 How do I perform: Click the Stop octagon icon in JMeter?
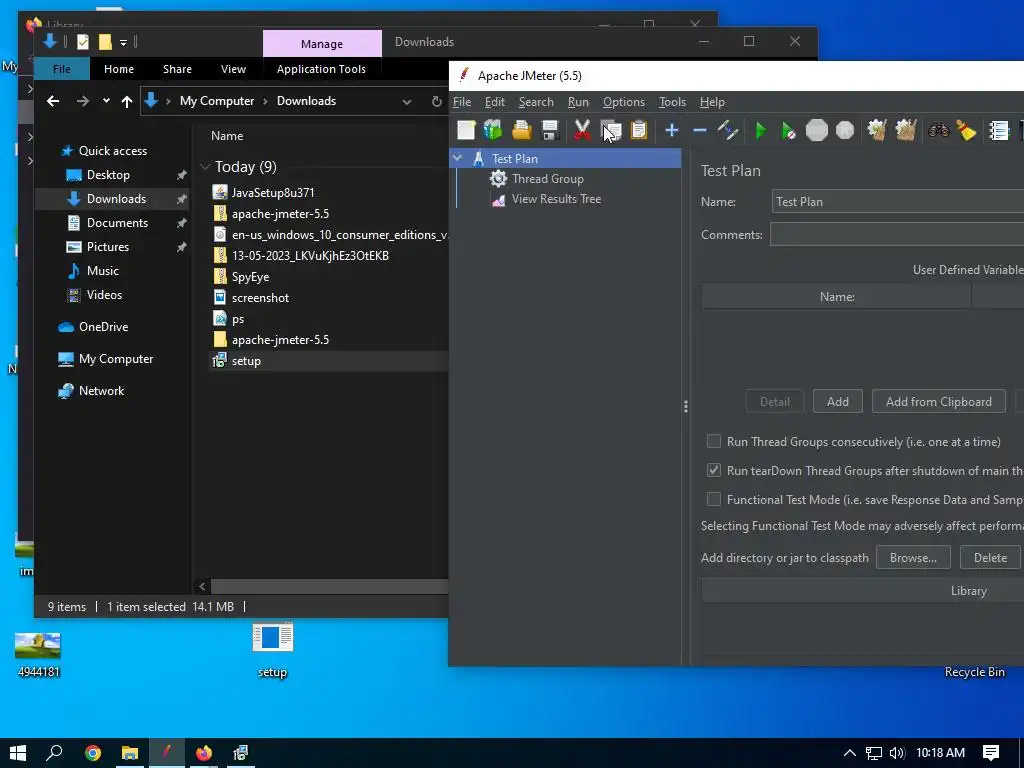pos(816,130)
